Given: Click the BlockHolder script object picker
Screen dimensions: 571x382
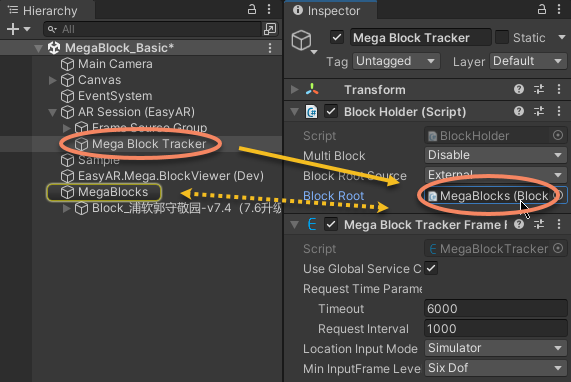Looking at the screenshot, I should pos(558,135).
